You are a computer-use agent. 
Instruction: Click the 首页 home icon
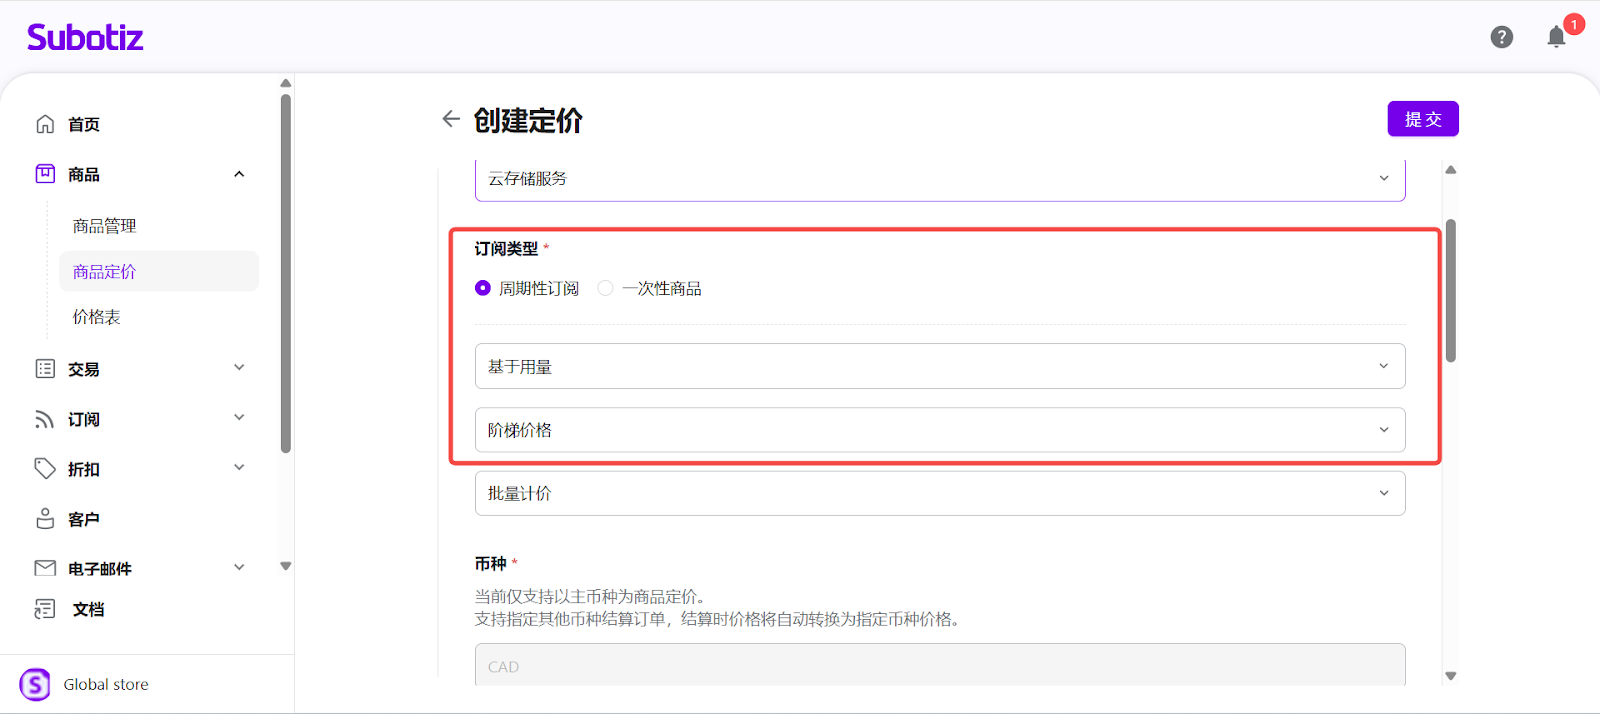point(45,124)
